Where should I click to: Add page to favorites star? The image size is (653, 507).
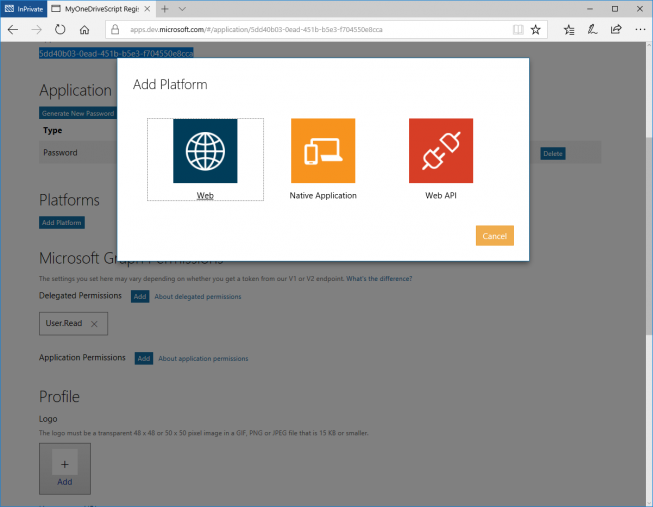coord(536,30)
